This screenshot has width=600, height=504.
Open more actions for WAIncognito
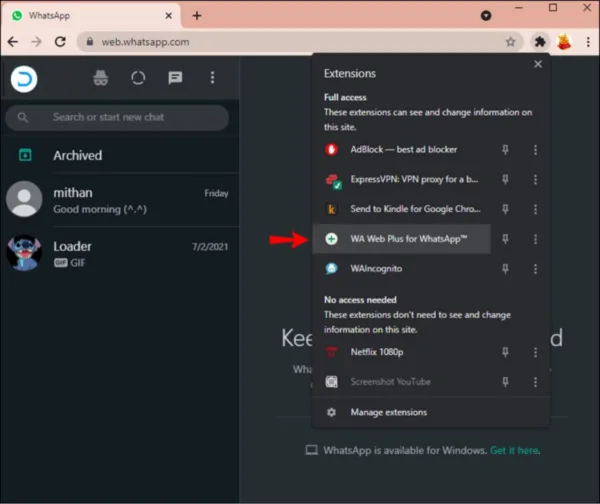pos(535,269)
